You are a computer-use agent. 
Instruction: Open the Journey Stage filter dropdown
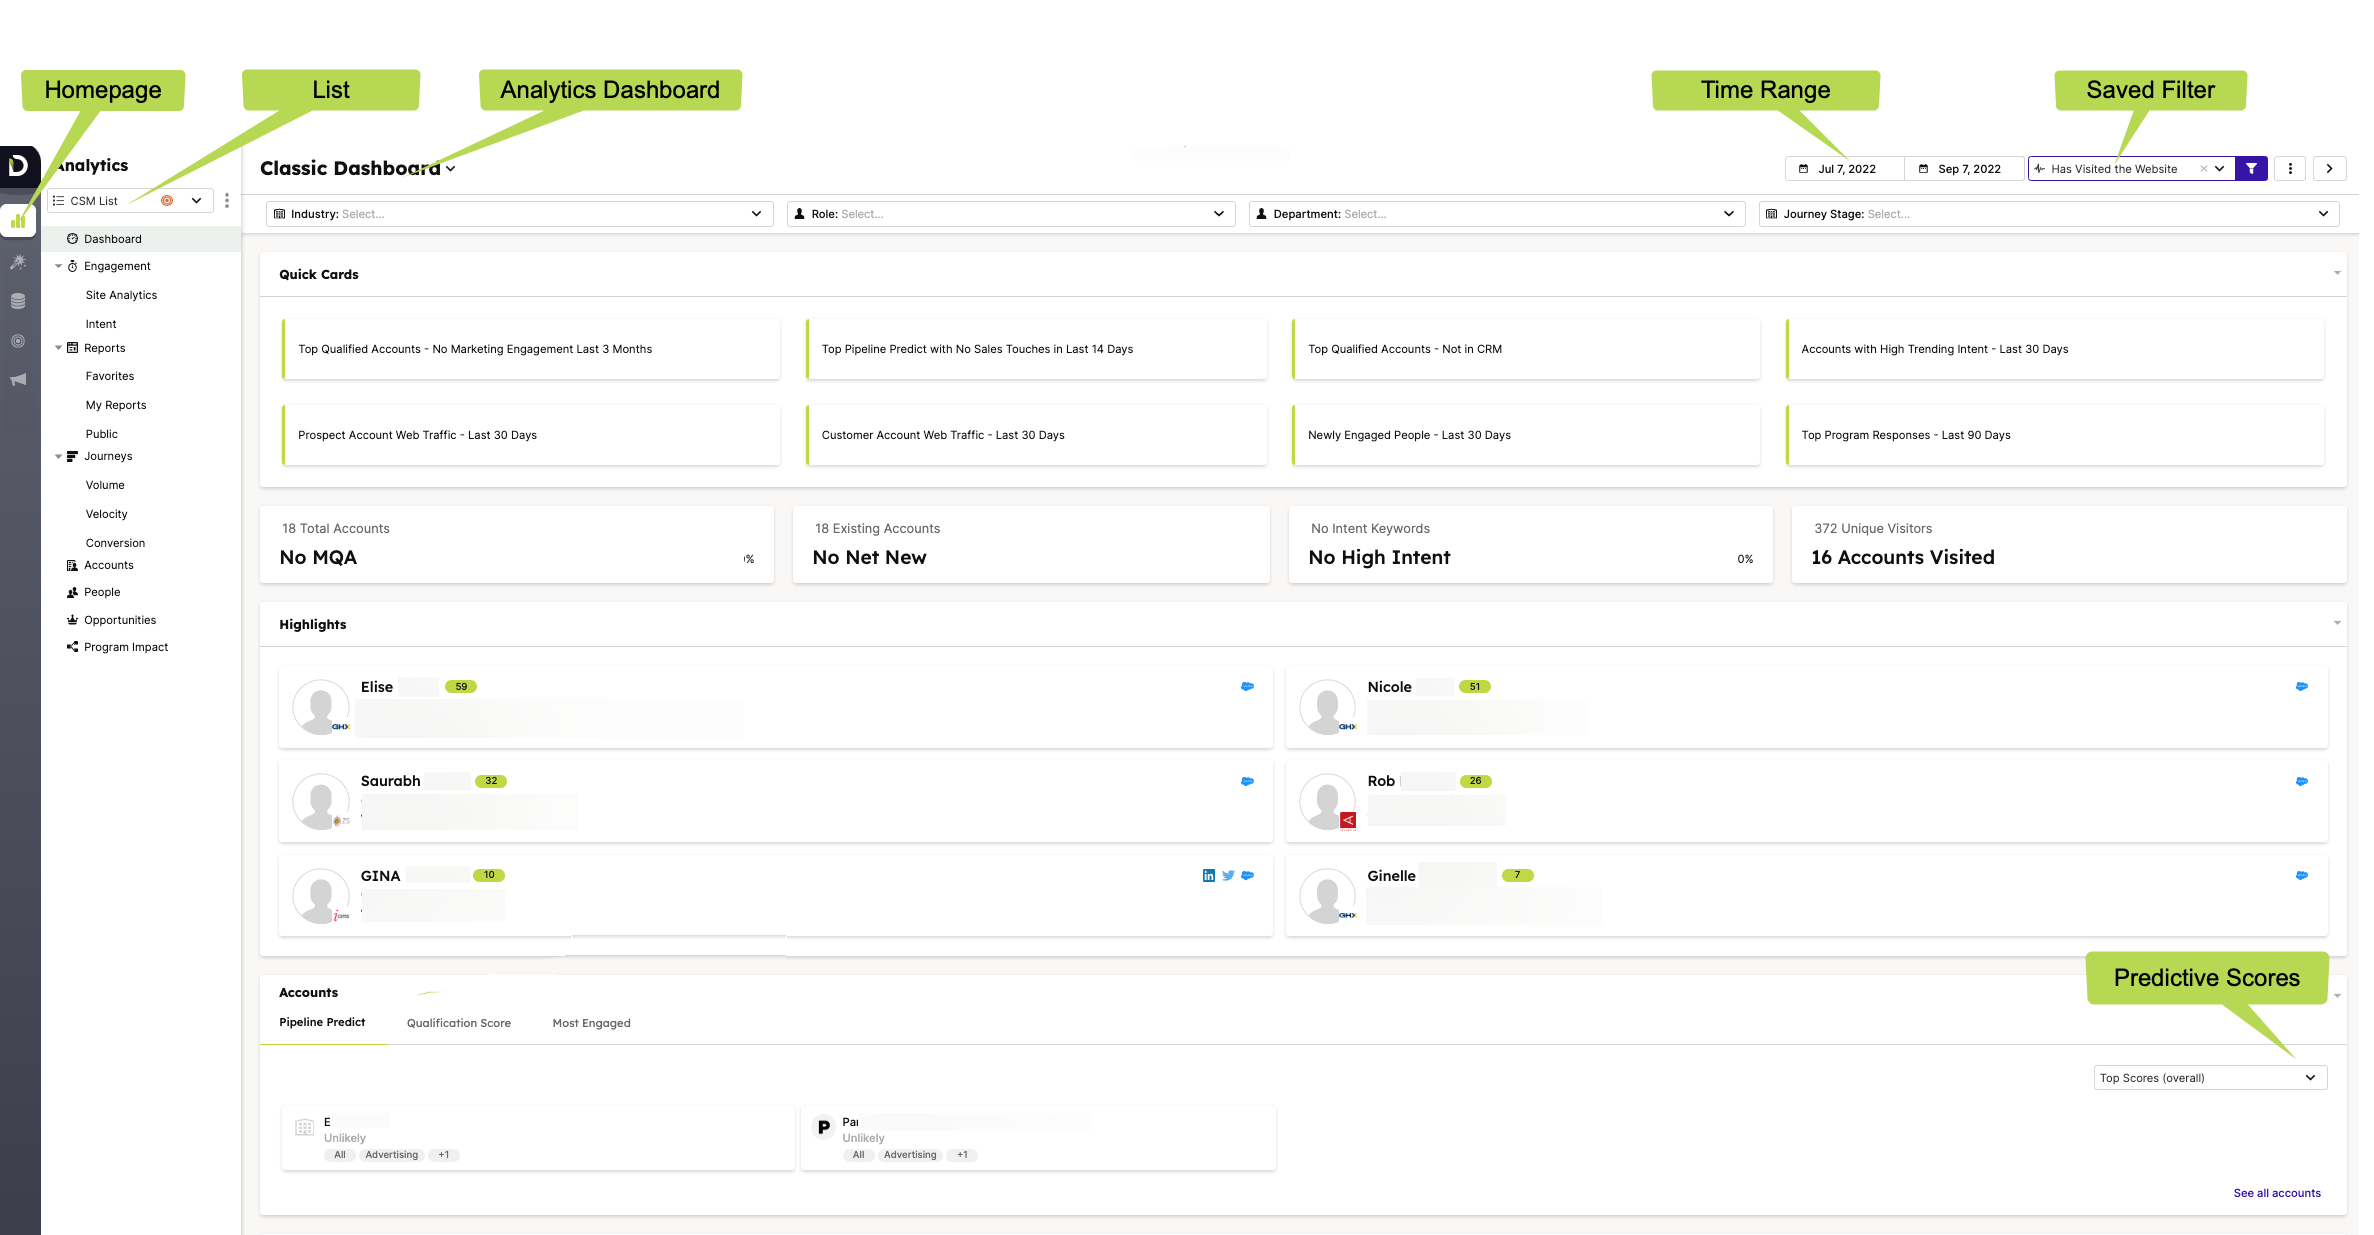click(2327, 213)
